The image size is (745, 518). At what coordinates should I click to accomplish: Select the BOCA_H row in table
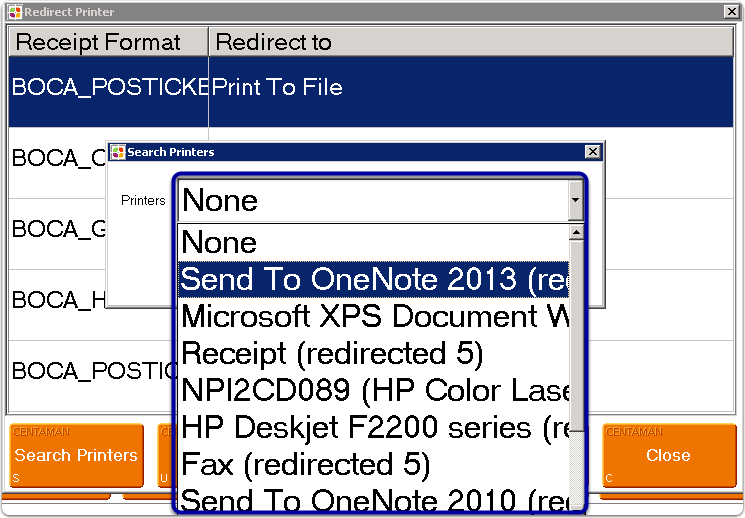tap(57, 305)
